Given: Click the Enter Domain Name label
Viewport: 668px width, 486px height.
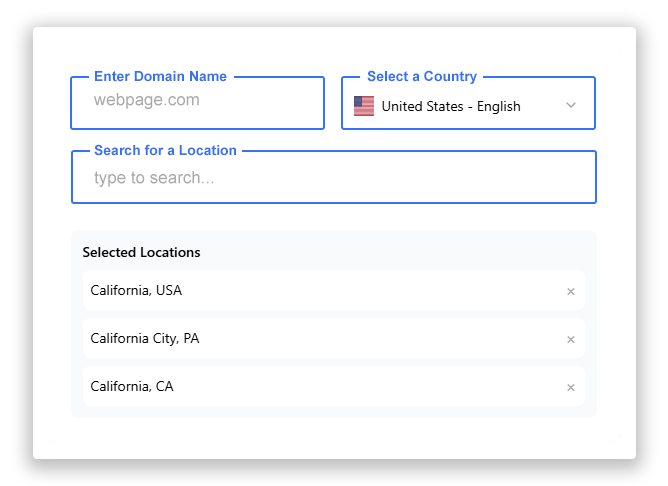Looking at the screenshot, I should (160, 76).
